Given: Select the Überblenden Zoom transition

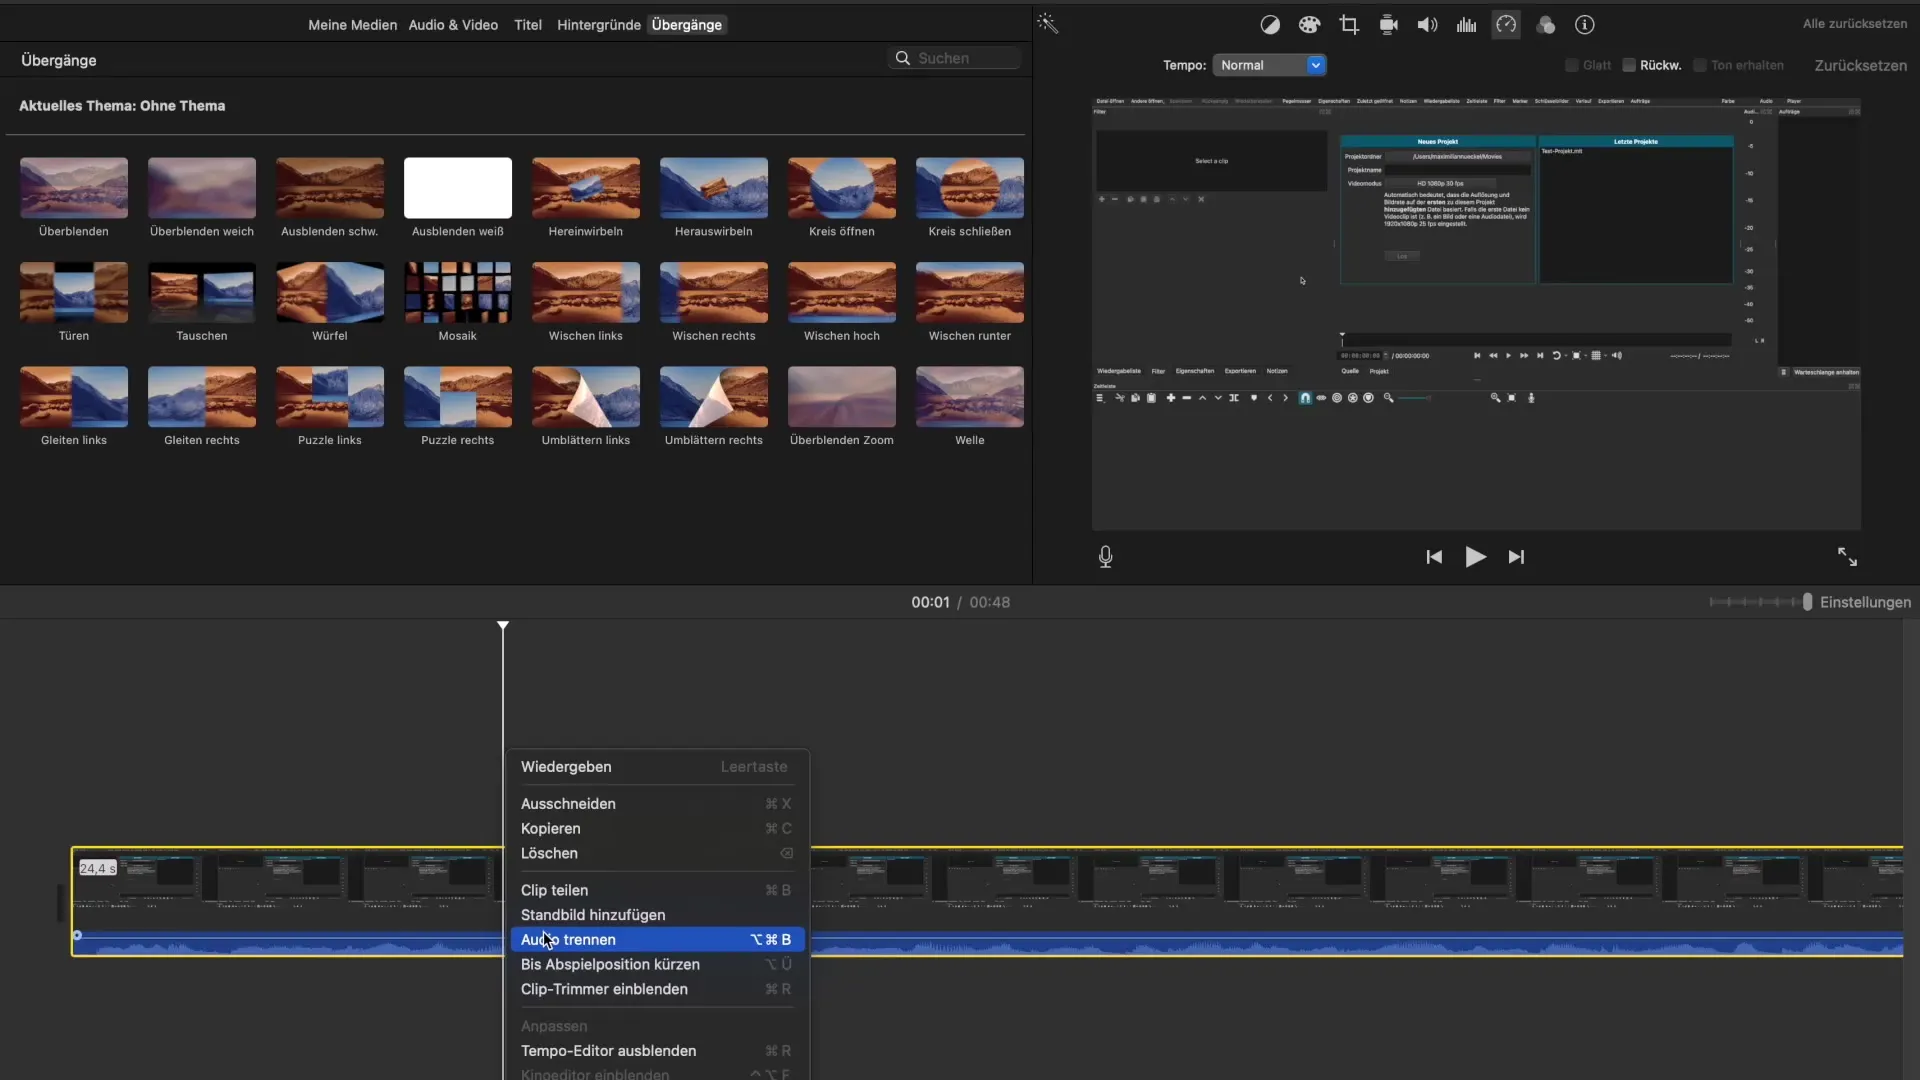Looking at the screenshot, I should pyautogui.click(x=842, y=396).
